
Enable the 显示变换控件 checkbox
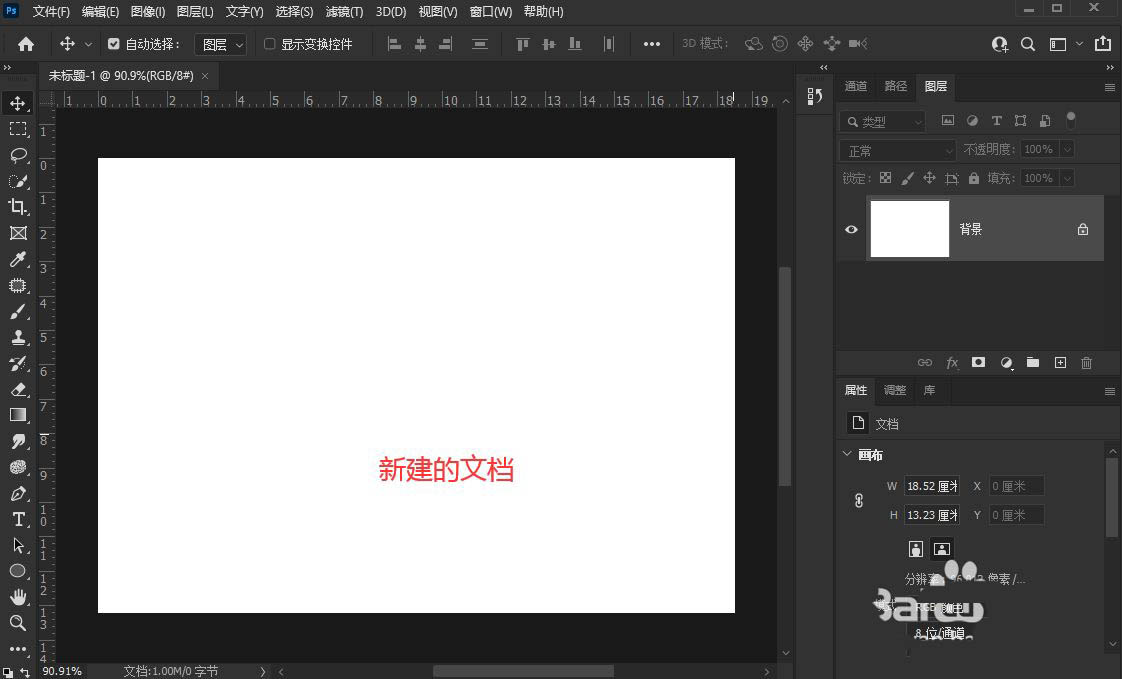269,43
